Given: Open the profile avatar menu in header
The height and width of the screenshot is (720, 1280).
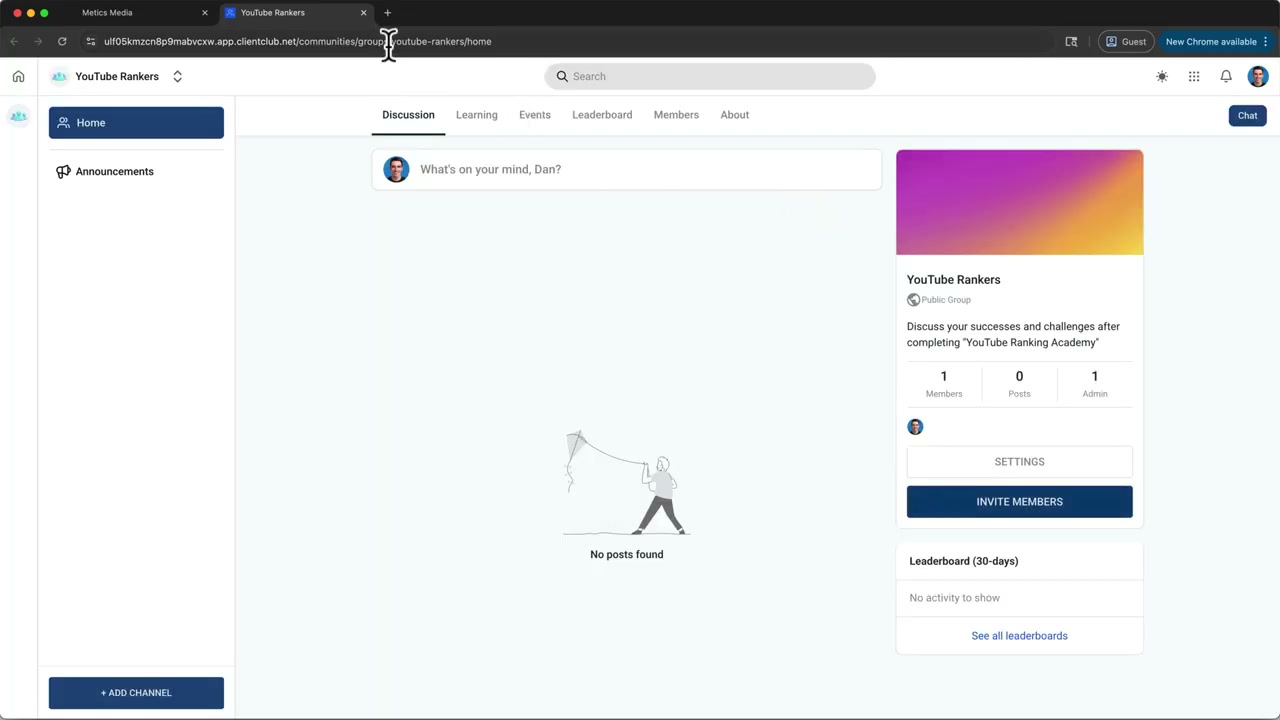Looking at the screenshot, I should 1258,76.
